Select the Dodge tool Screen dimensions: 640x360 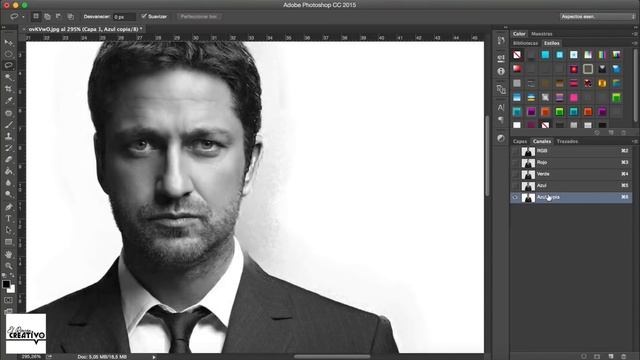click(x=8, y=194)
